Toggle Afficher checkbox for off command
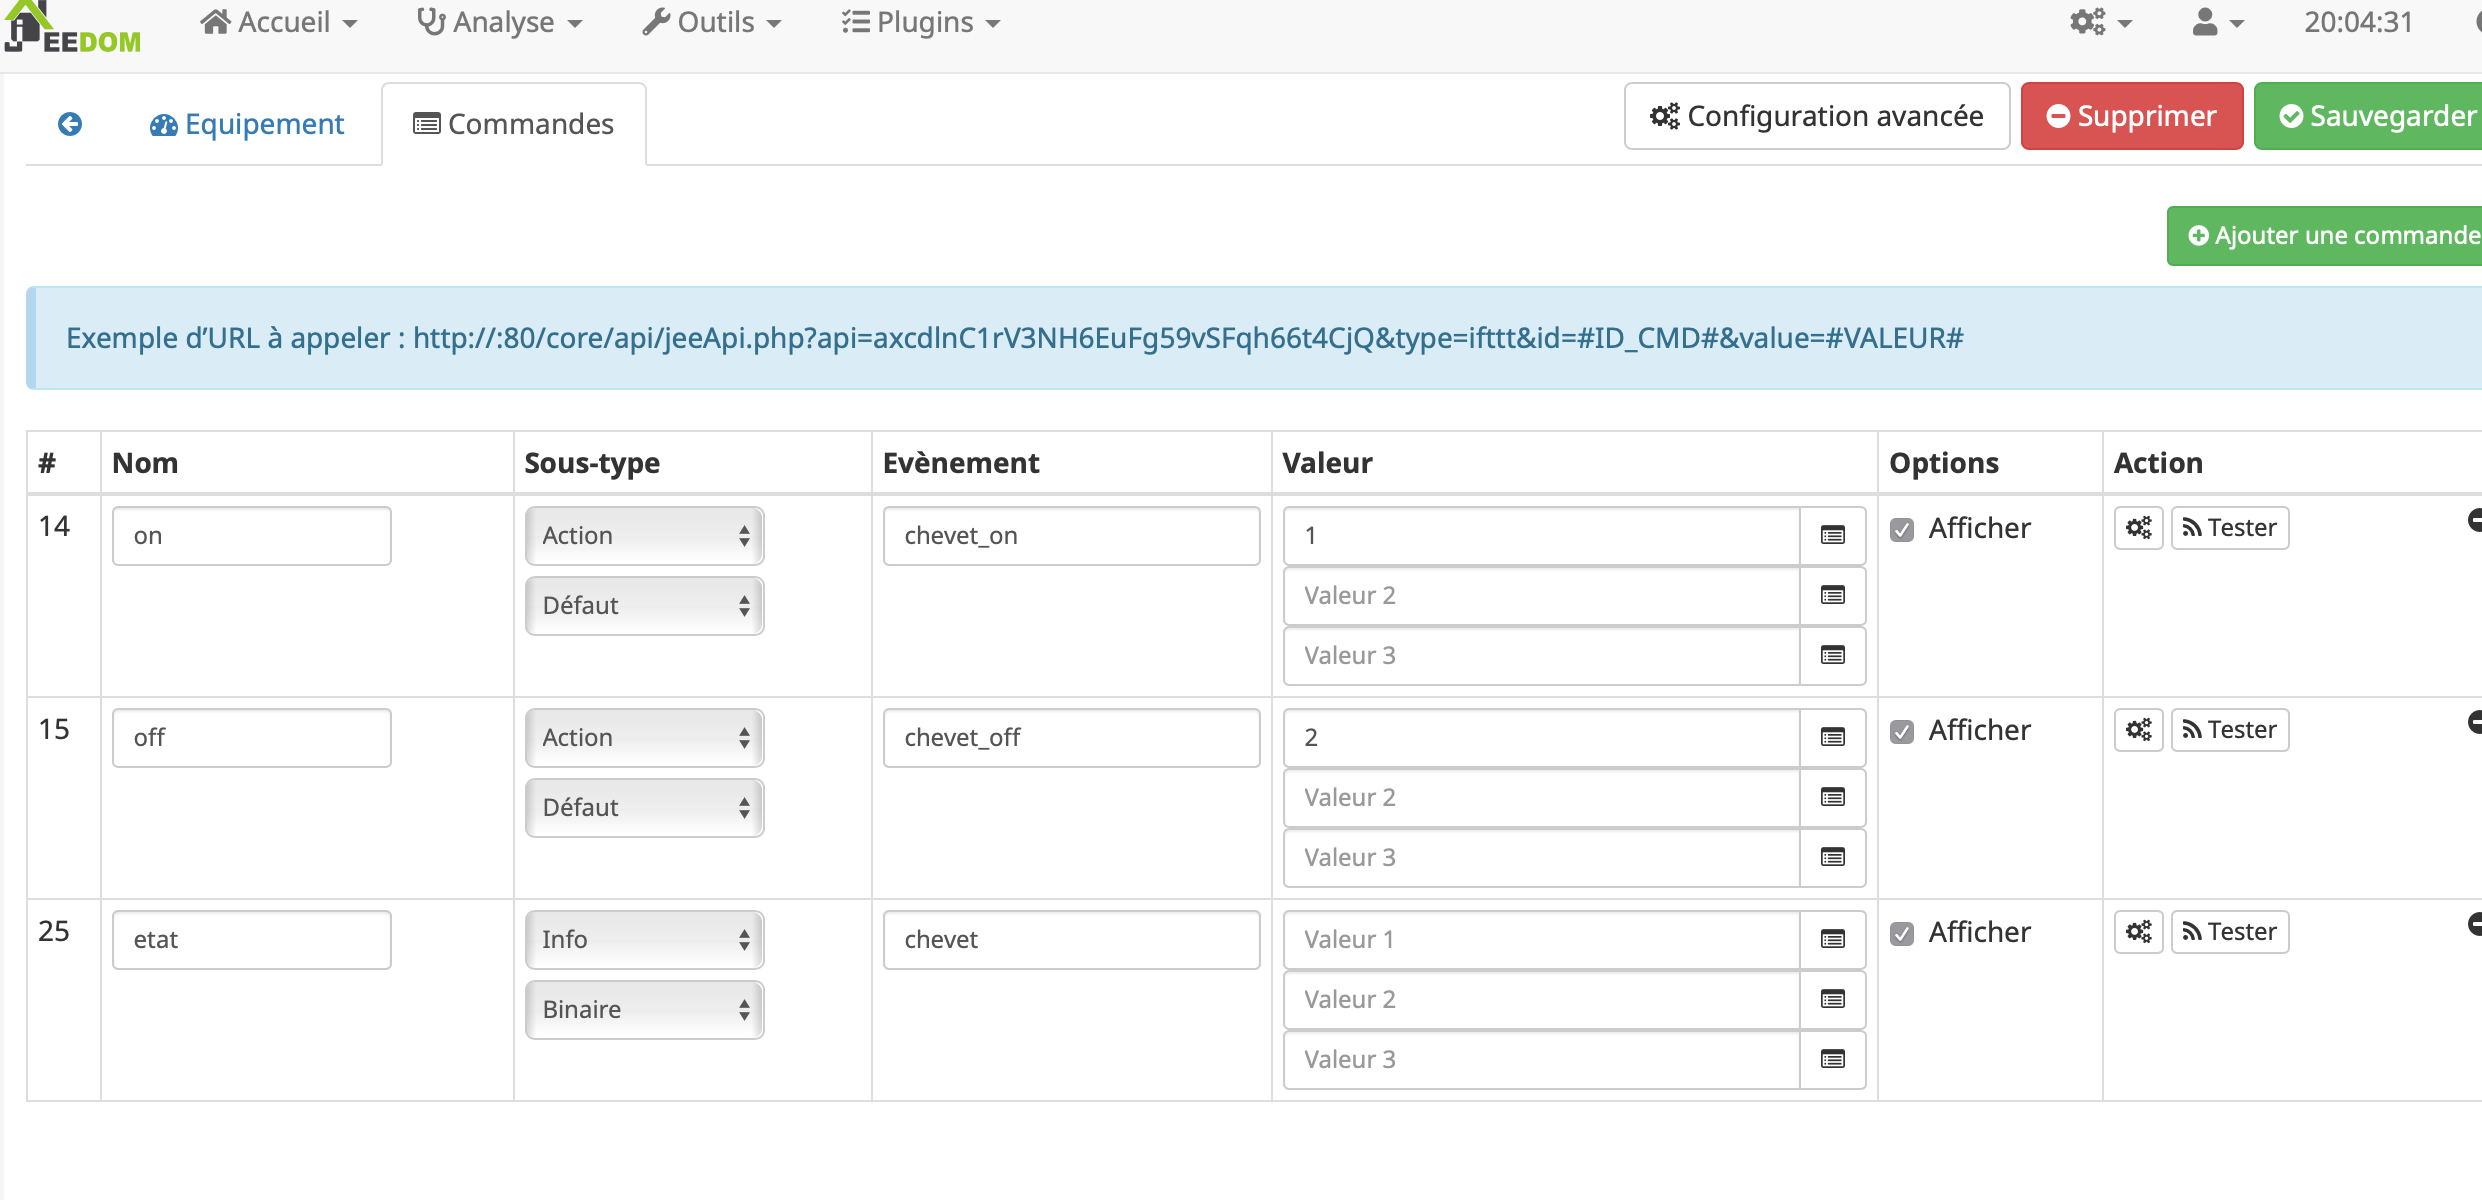This screenshot has height=1200, width=2482. click(x=1903, y=730)
